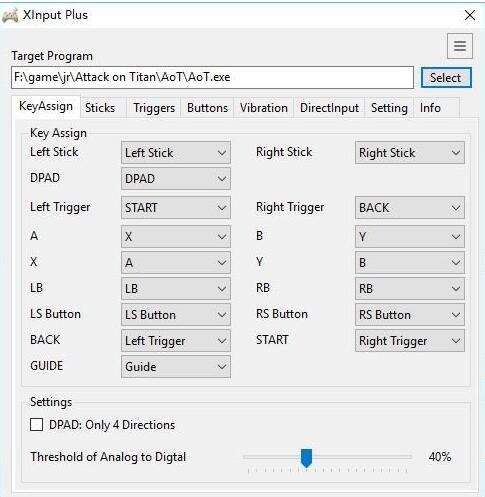Click the Select button for target program
This screenshot has height=497, width=485.
pyautogui.click(x=446, y=78)
